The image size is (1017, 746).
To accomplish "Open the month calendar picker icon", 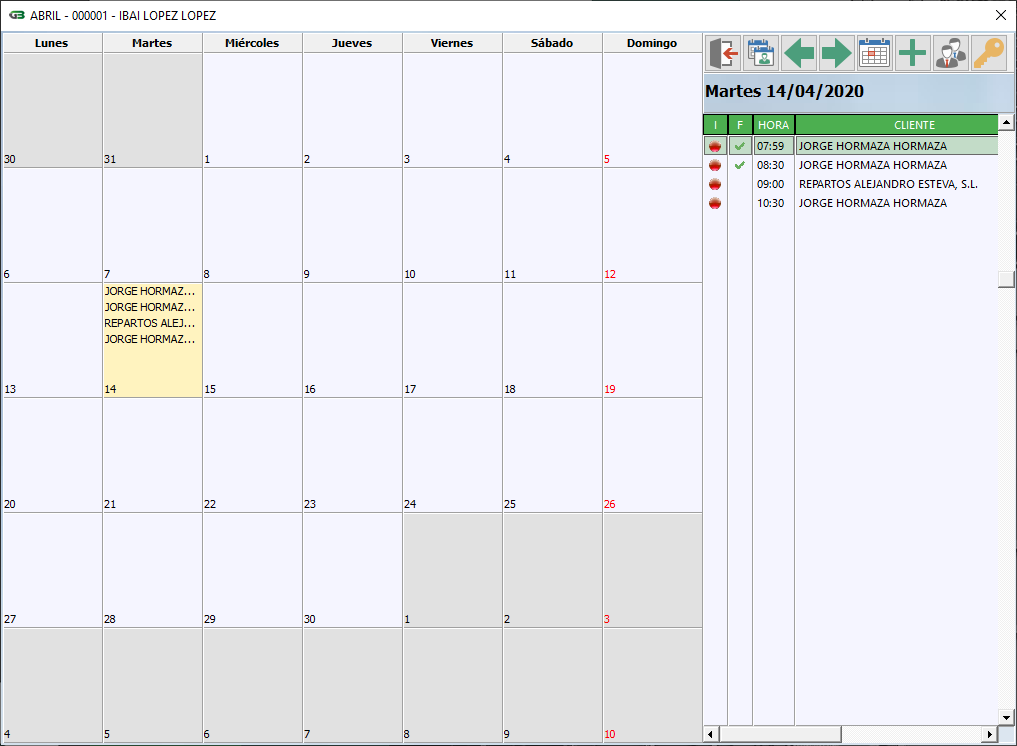I will [874, 53].
